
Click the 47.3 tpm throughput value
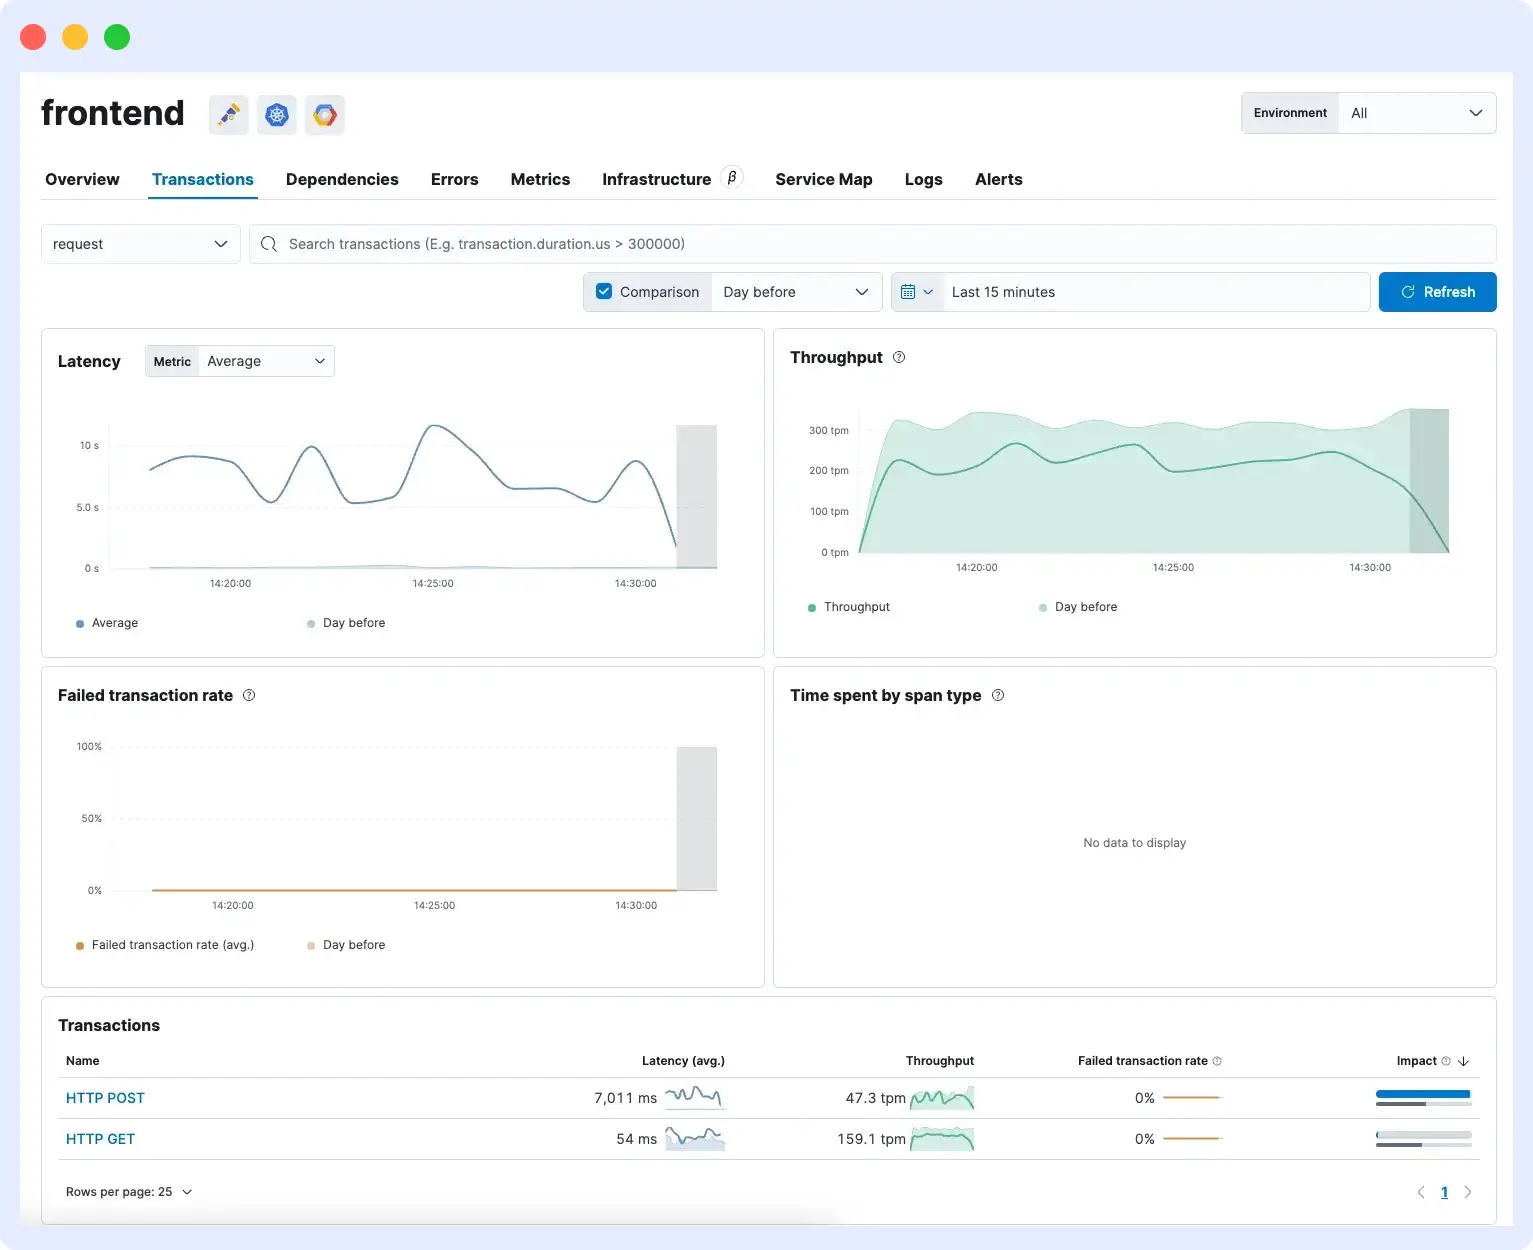(x=876, y=1098)
